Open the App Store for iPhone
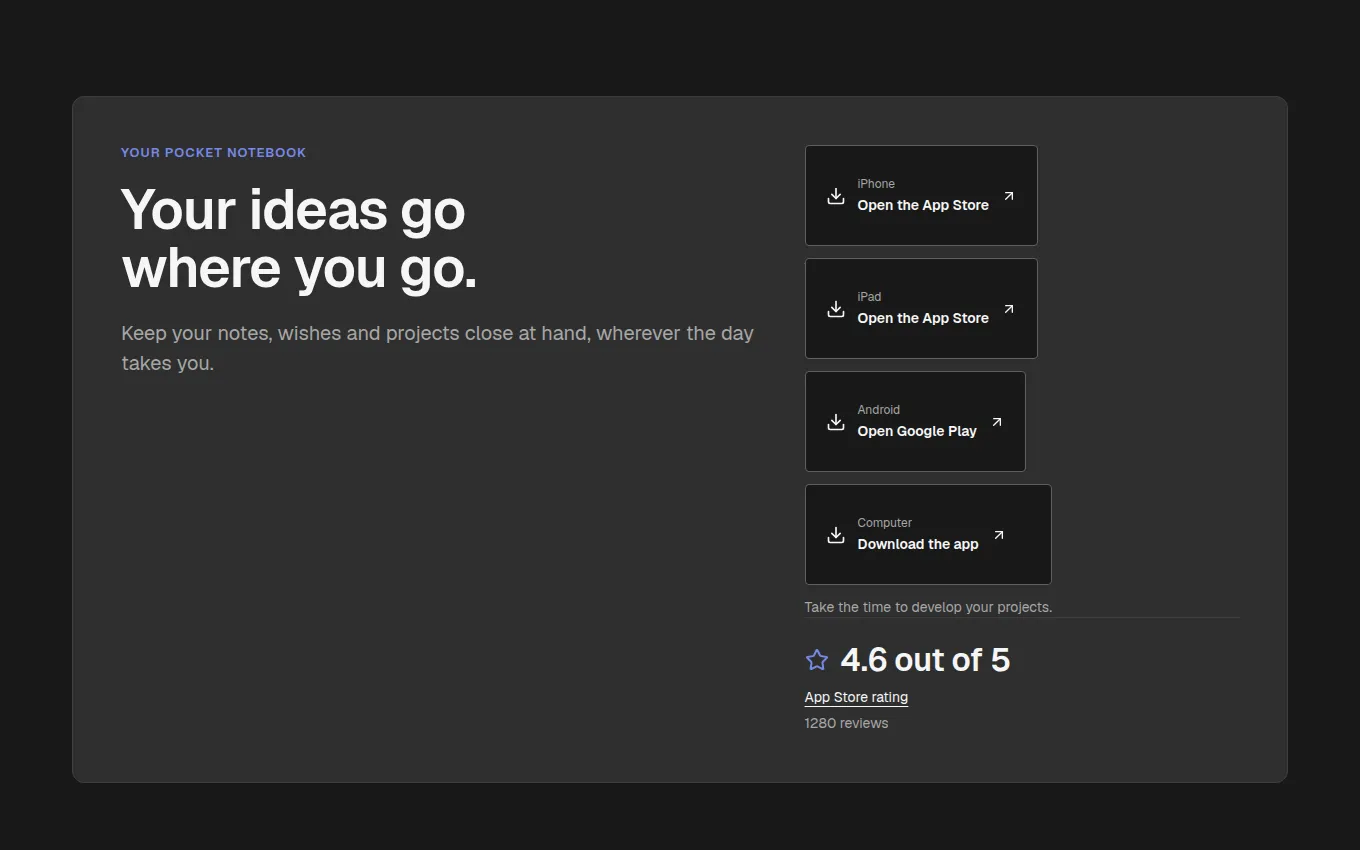Screen dimensions: 1360x850 pyautogui.click(x=921, y=196)
